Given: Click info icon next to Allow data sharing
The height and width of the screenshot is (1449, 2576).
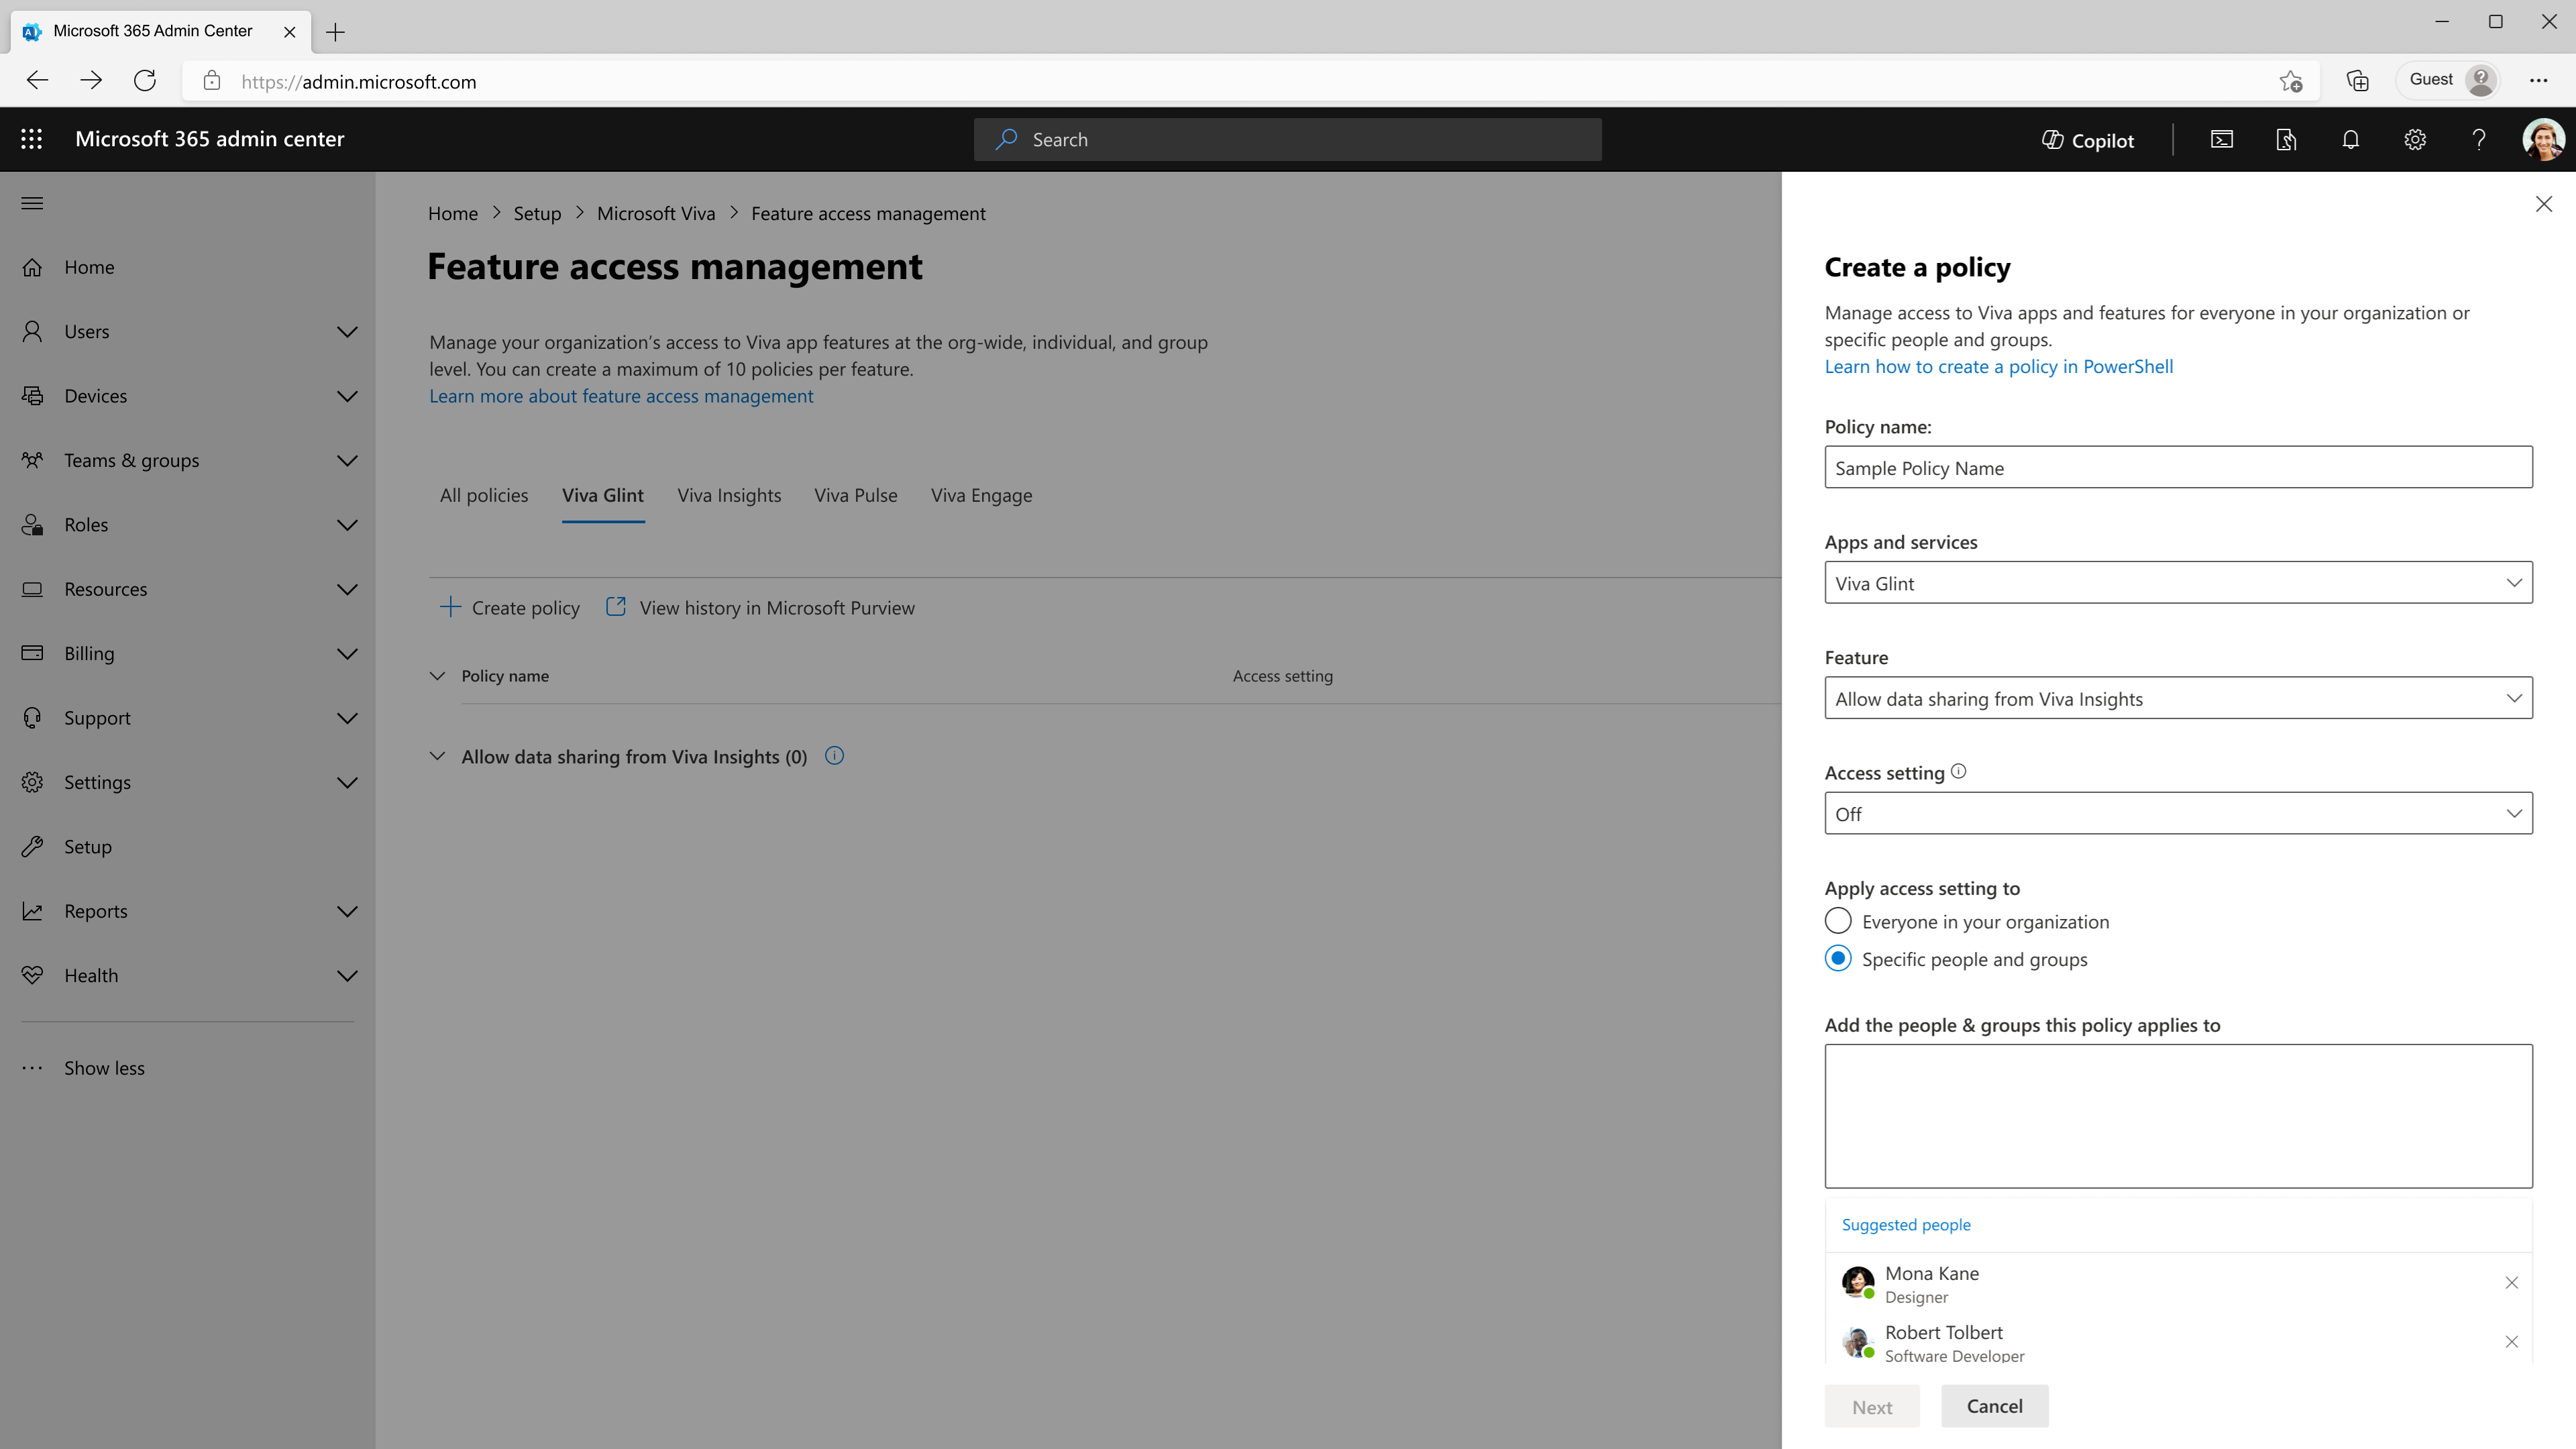Looking at the screenshot, I should (834, 756).
